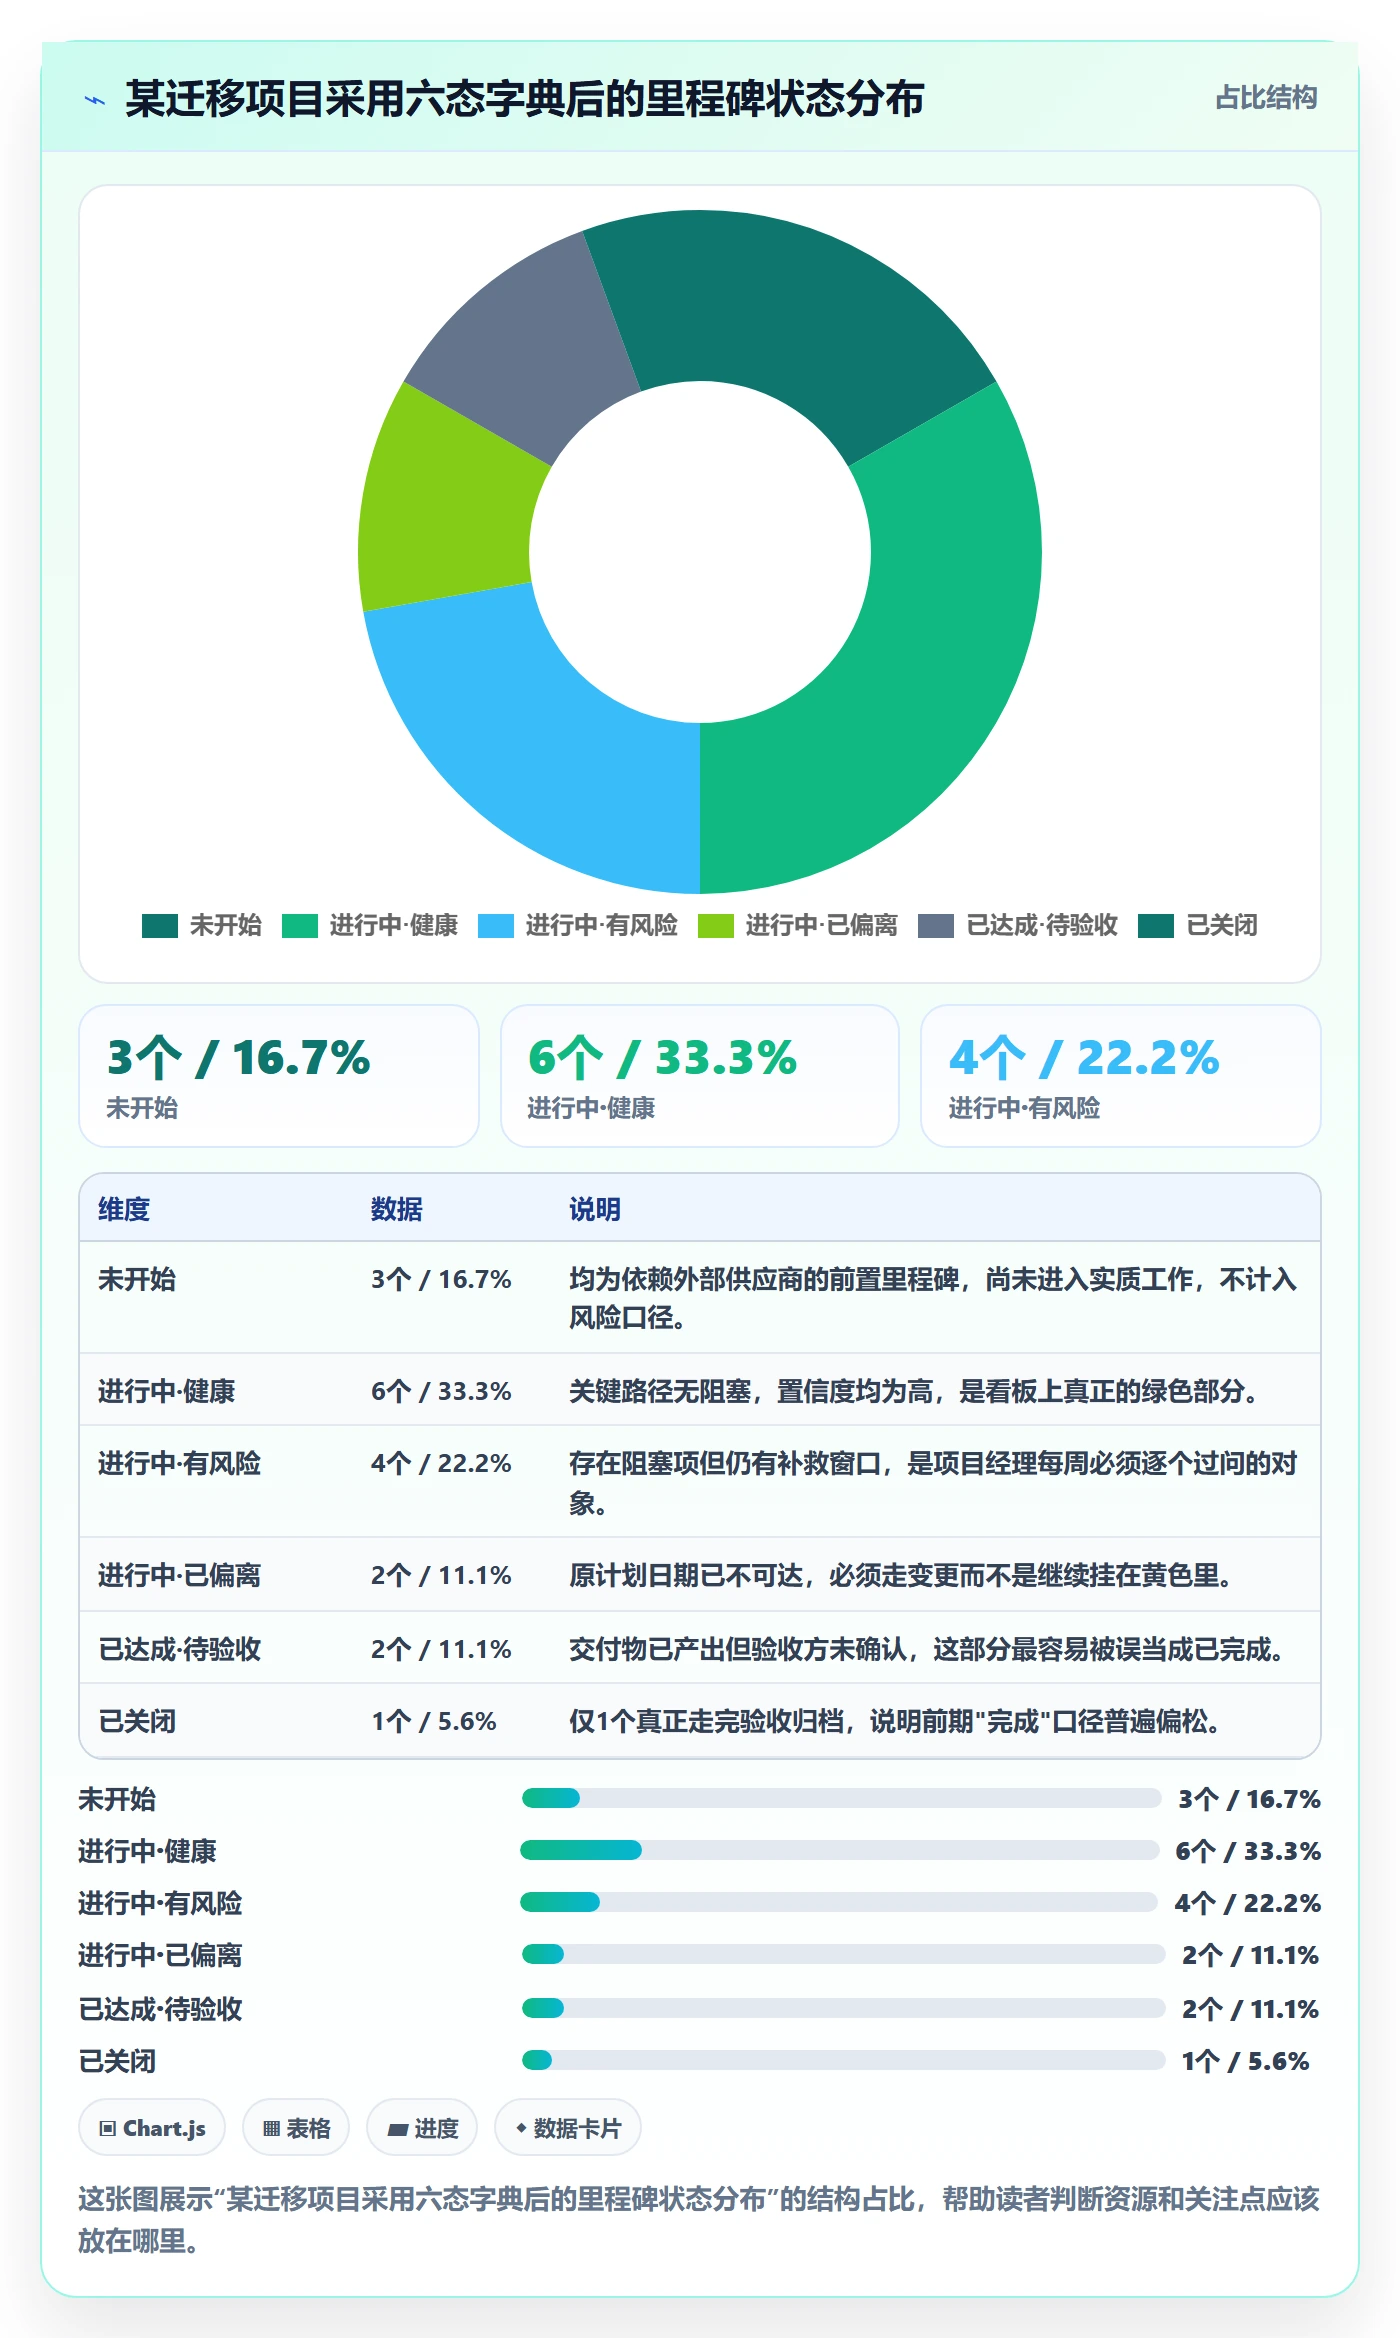Toggle 进行中·健康 legend color swatch
This screenshot has width=1400, height=2338.
[300, 926]
